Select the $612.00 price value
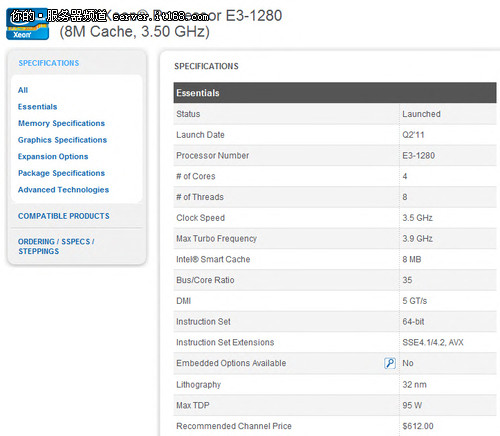500x436 pixels. click(x=418, y=426)
